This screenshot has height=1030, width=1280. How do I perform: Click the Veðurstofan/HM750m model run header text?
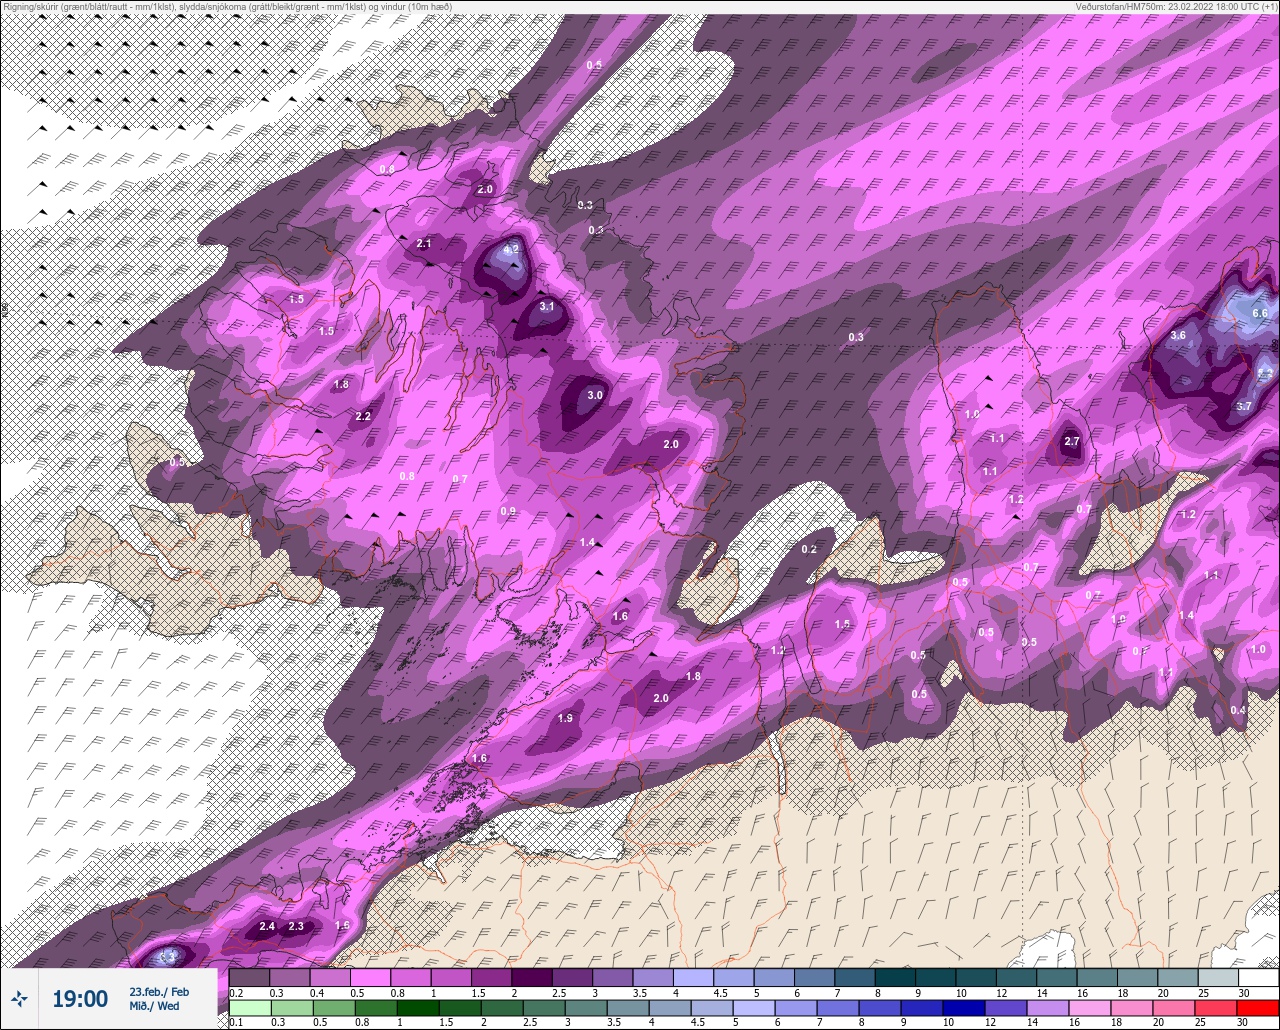tap(1175, 6)
